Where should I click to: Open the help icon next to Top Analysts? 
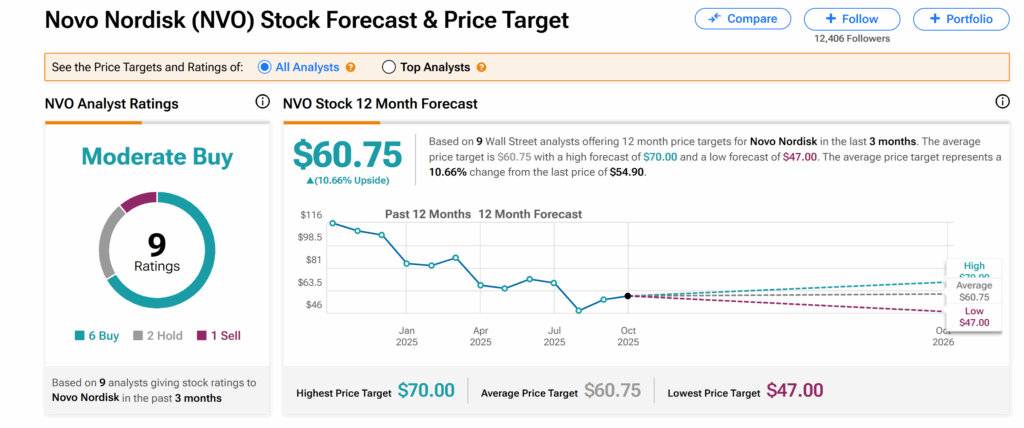point(482,67)
